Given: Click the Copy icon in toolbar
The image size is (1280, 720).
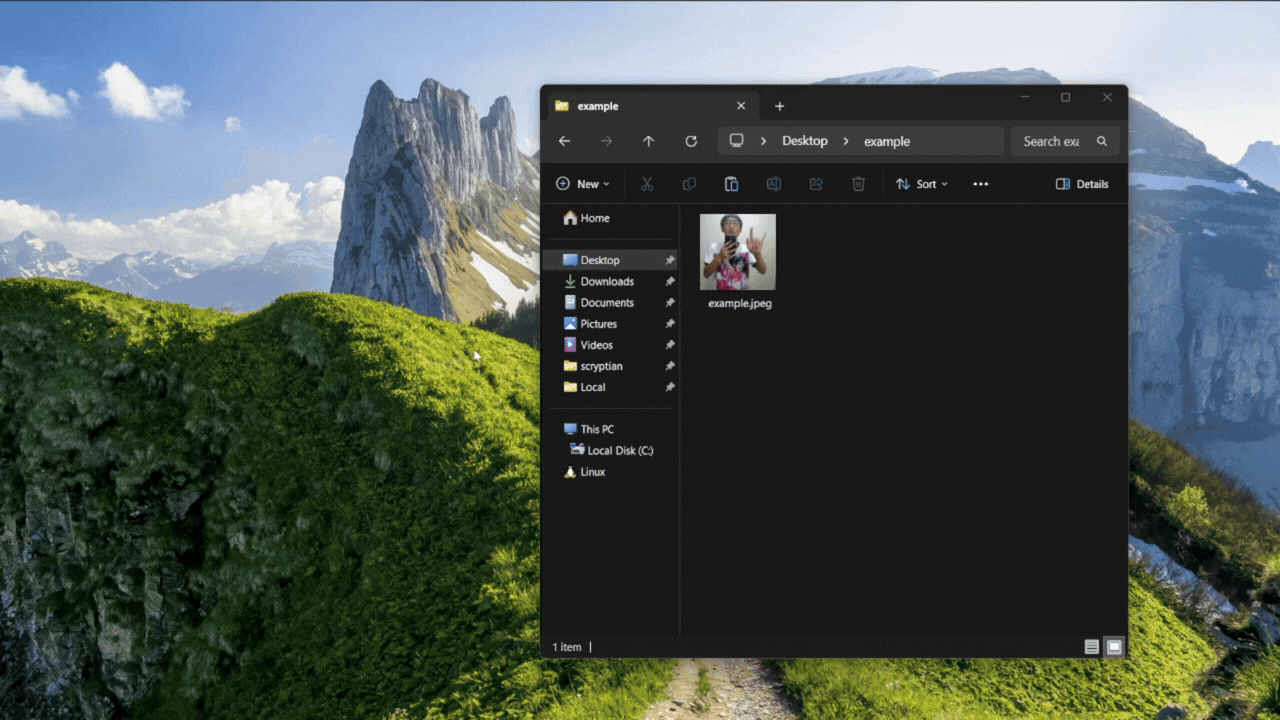Looking at the screenshot, I should 689,184.
